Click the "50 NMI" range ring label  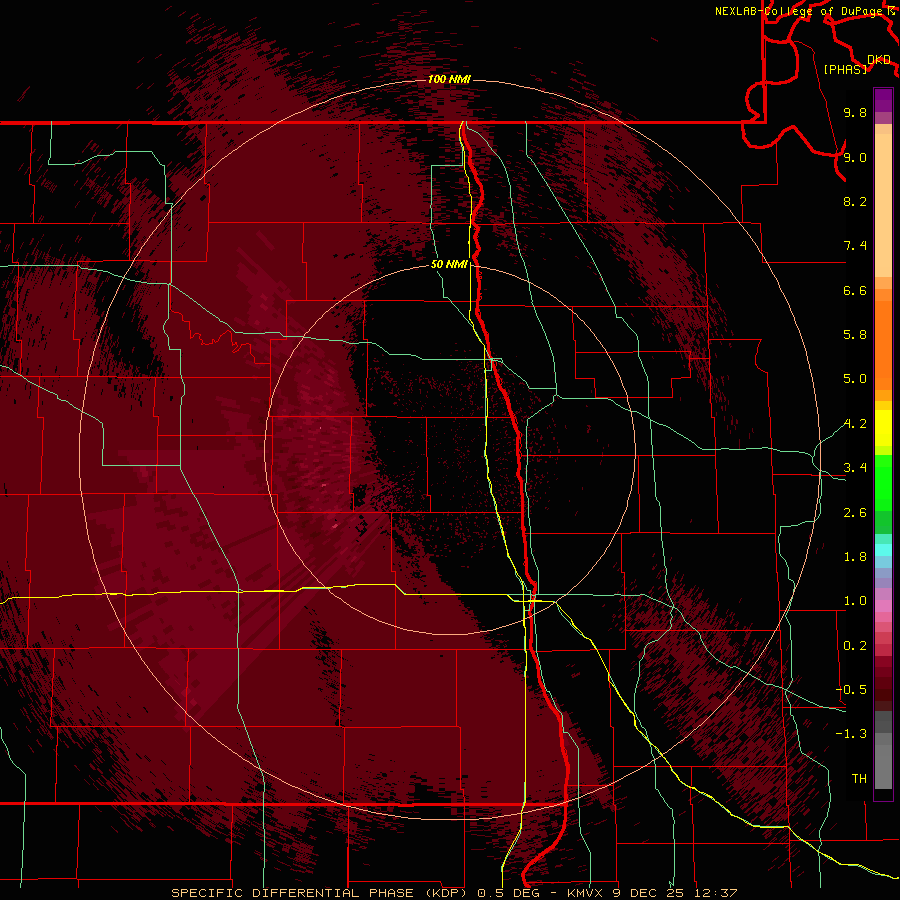[449, 264]
